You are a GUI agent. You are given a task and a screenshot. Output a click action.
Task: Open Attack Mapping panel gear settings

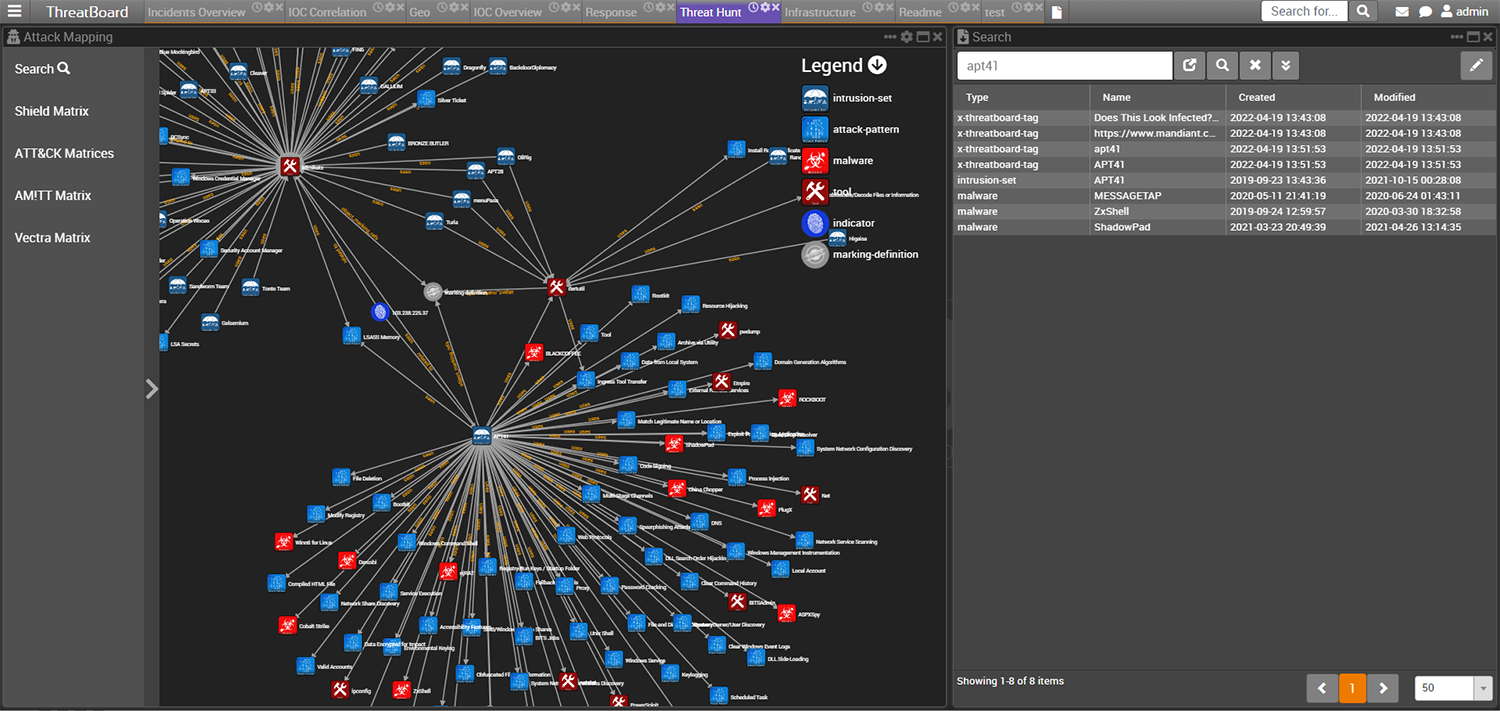coord(906,37)
